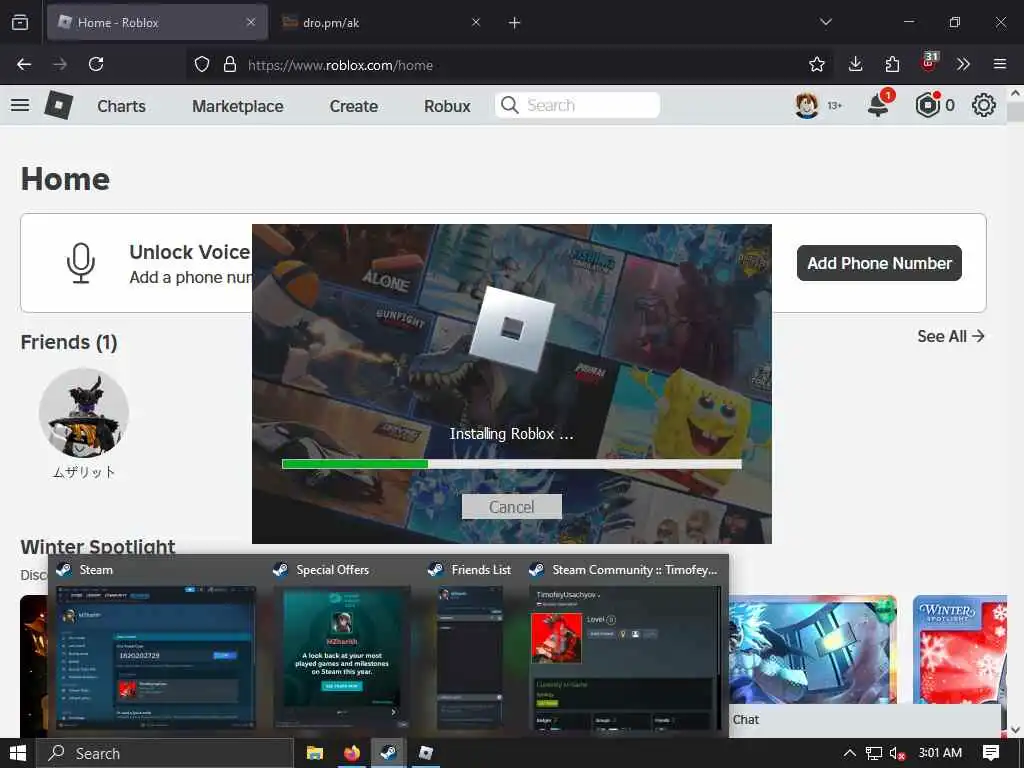1024x768 pixels.
Task: Select the Friends List window preview
Action: point(471,645)
